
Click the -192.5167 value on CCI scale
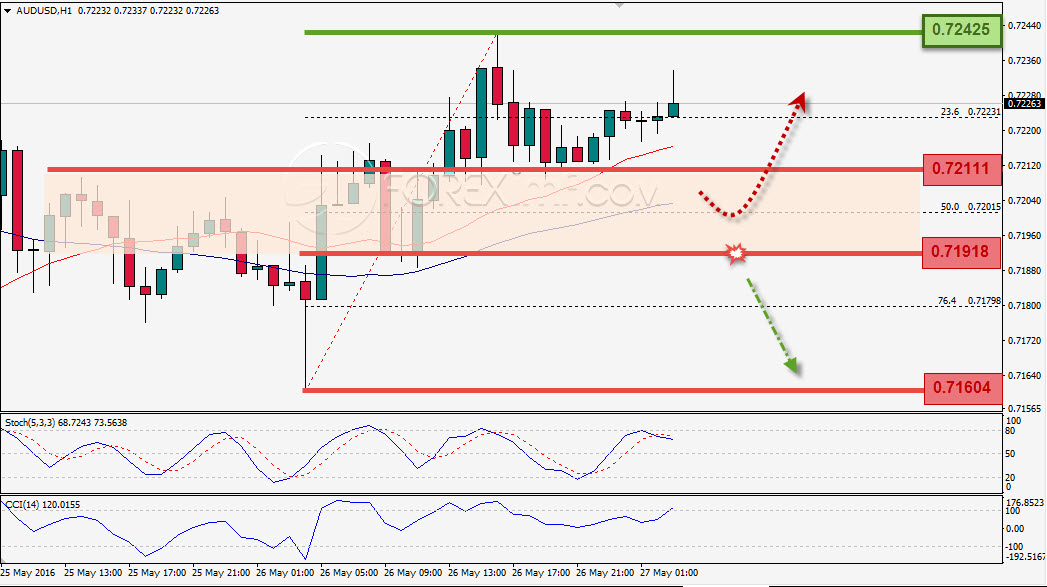[x=1026, y=556]
